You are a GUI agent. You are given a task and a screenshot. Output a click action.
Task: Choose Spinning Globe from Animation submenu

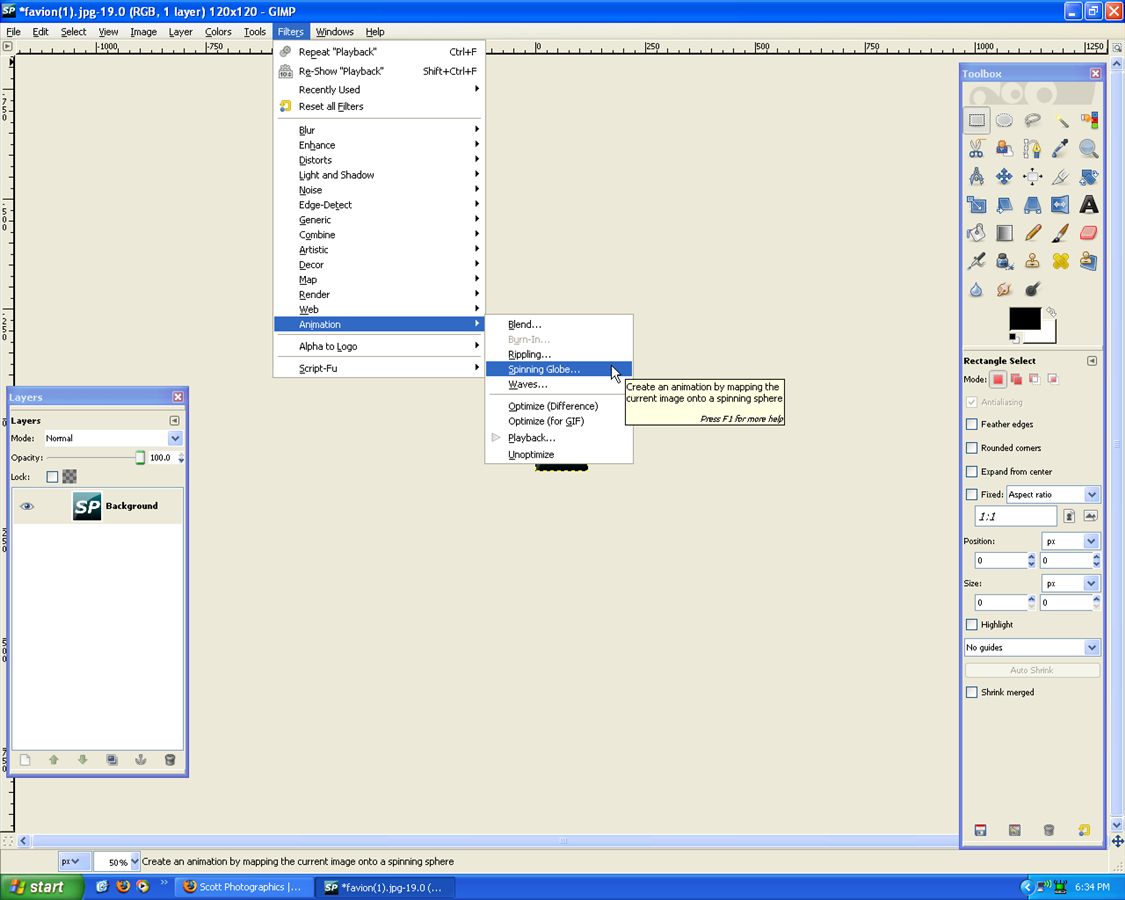click(559, 370)
